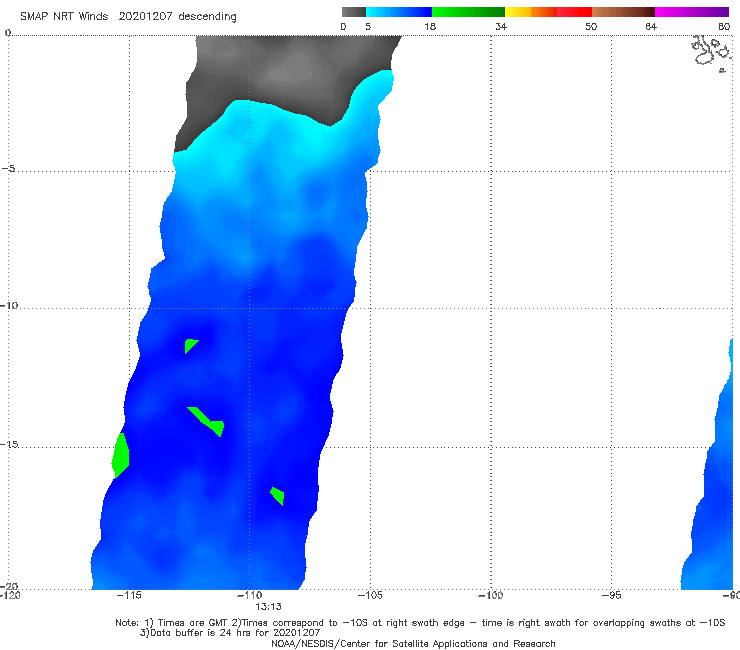Click the longitude axis label '-105'
The image size is (740, 650).
pyautogui.click(x=370, y=595)
